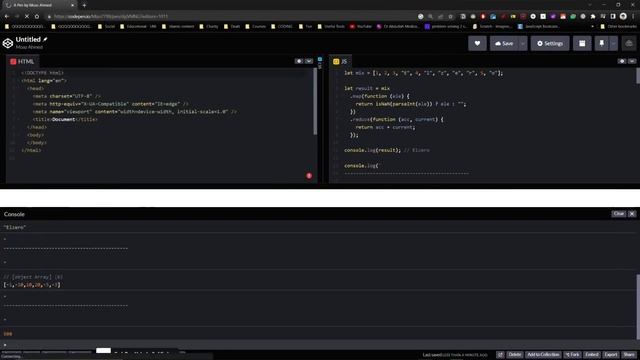Click the console vertical scrollbar
Viewport: 640px width, 360px height.
pos(638,307)
